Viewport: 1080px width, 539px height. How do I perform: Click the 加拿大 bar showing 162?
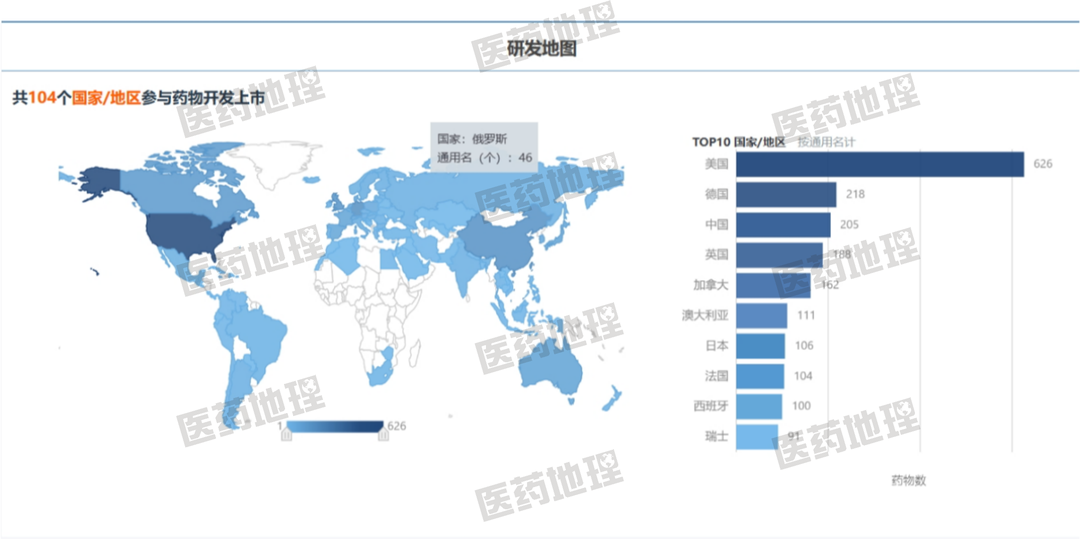[773, 285]
